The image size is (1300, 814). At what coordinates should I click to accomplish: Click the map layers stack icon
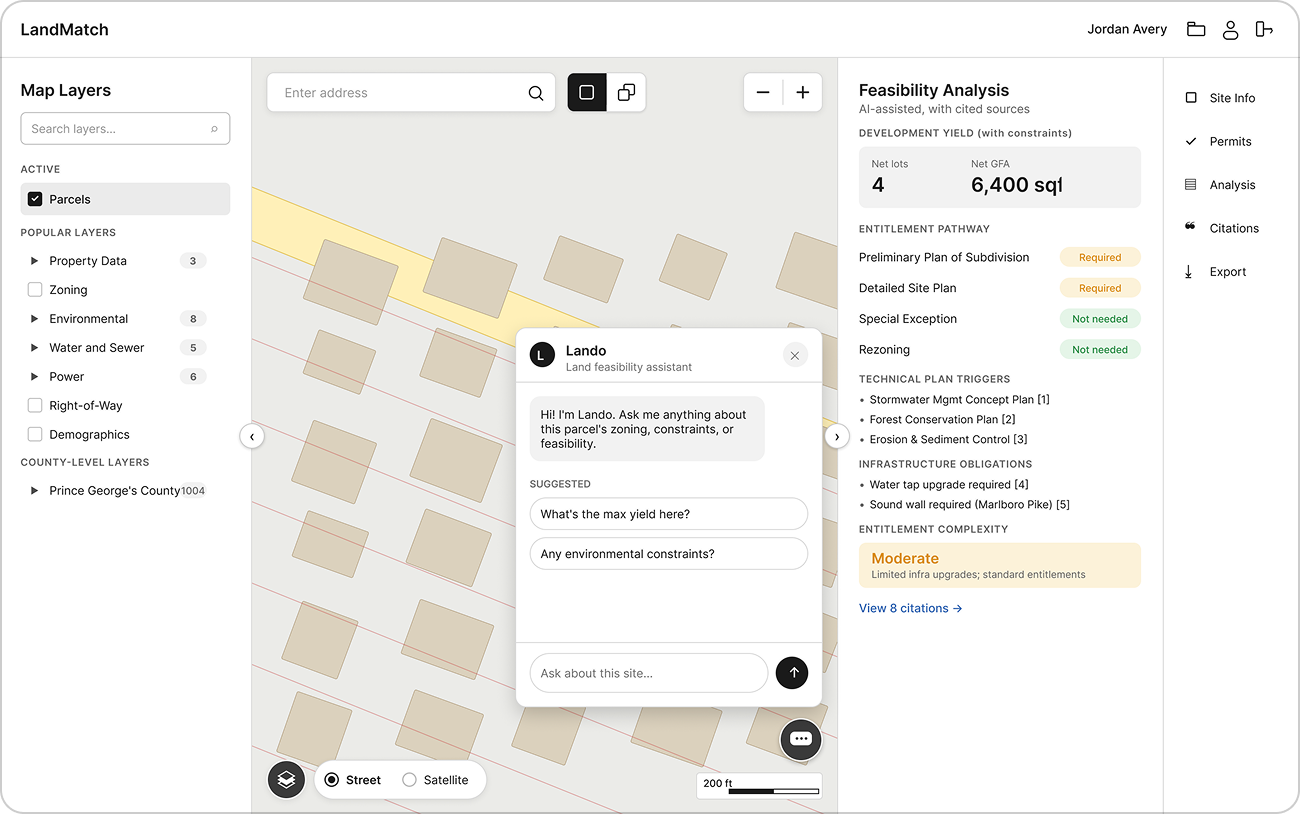(x=286, y=779)
